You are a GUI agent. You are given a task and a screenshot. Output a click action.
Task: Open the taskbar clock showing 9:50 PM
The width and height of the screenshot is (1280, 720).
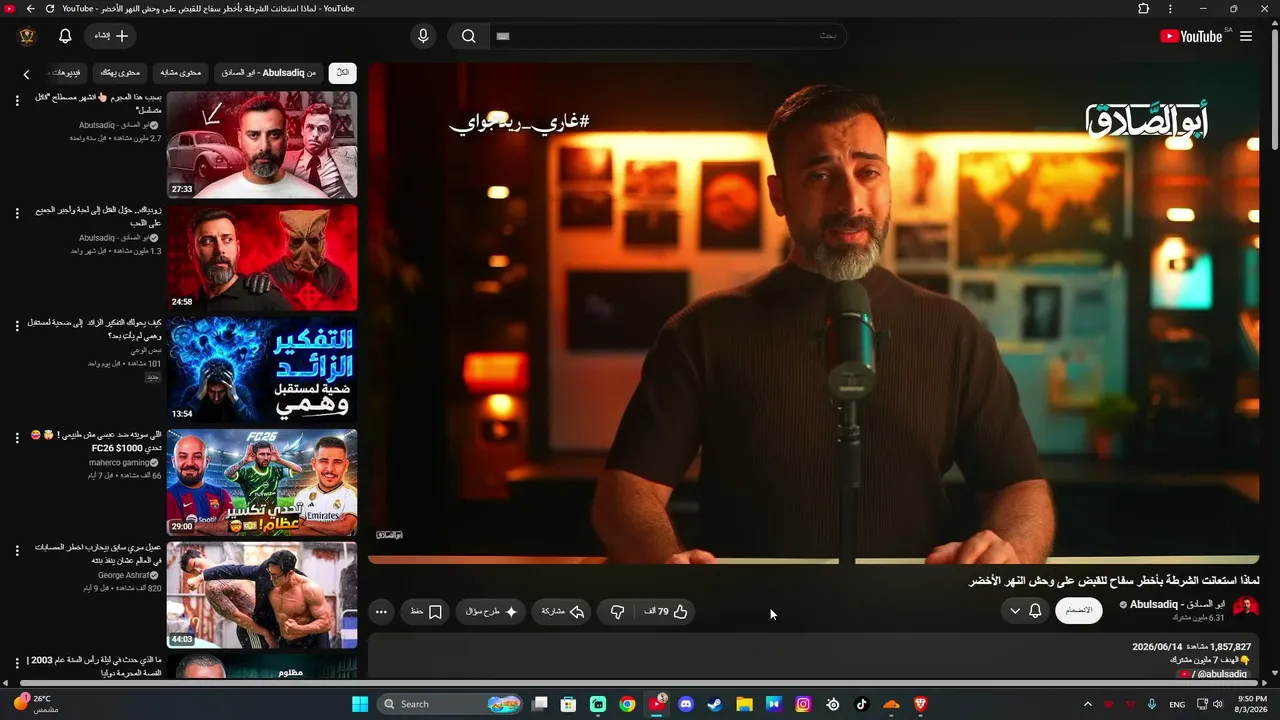(1252, 704)
